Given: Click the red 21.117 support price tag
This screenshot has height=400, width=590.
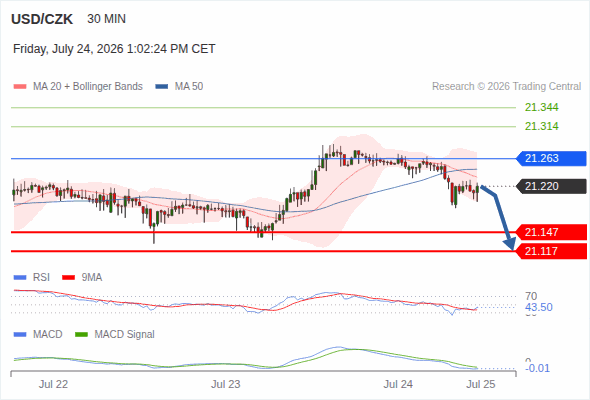Looking at the screenshot, I should point(551,251).
